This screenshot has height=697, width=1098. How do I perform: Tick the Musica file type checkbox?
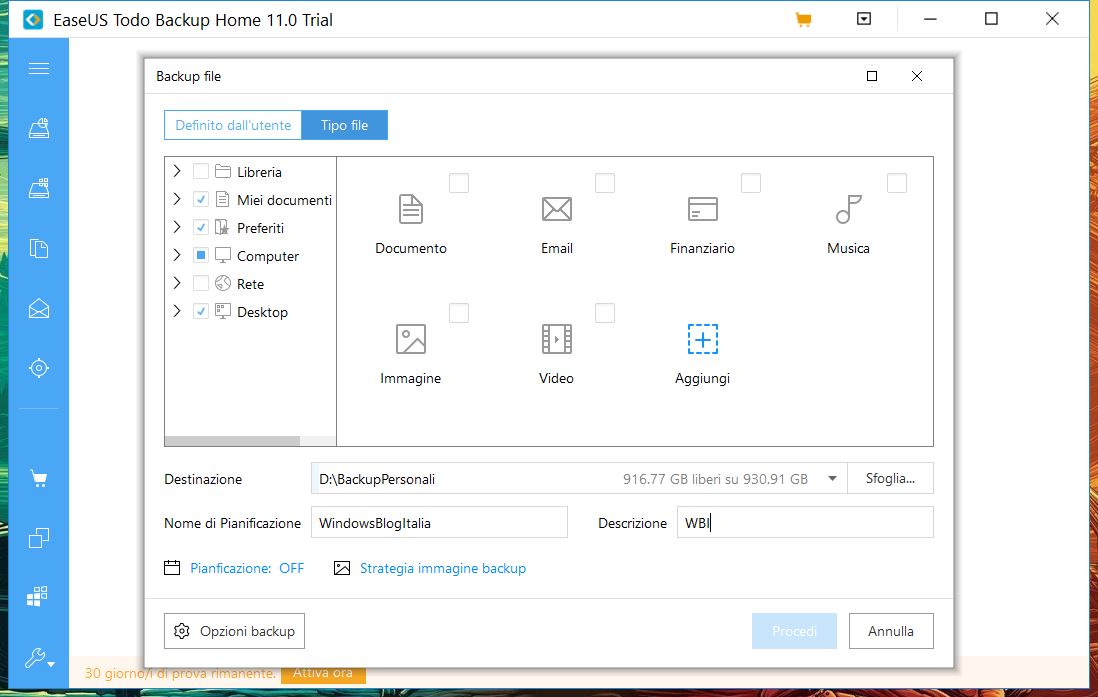[897, 183]
